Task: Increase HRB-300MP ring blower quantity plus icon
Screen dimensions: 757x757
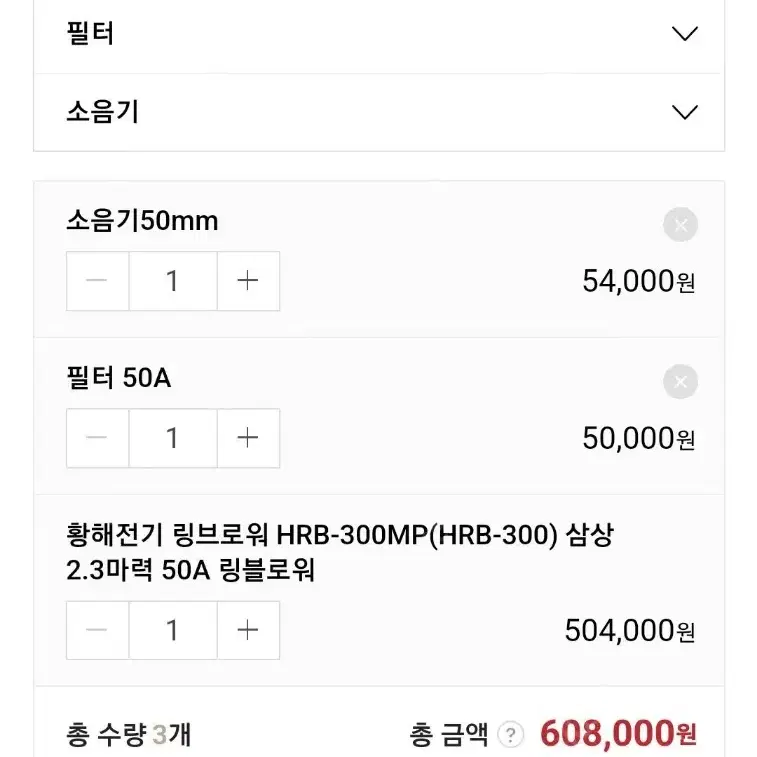Action: tap(248, 630)
